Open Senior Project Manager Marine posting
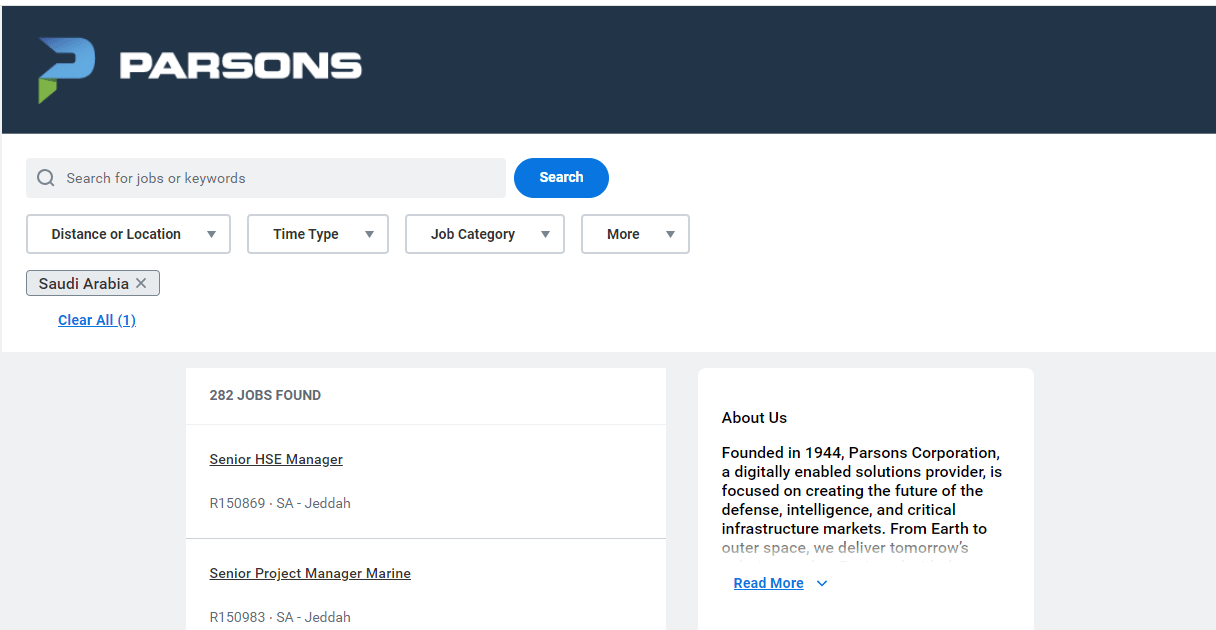Viewport: 1216px width, 630px height. point(310,574)
